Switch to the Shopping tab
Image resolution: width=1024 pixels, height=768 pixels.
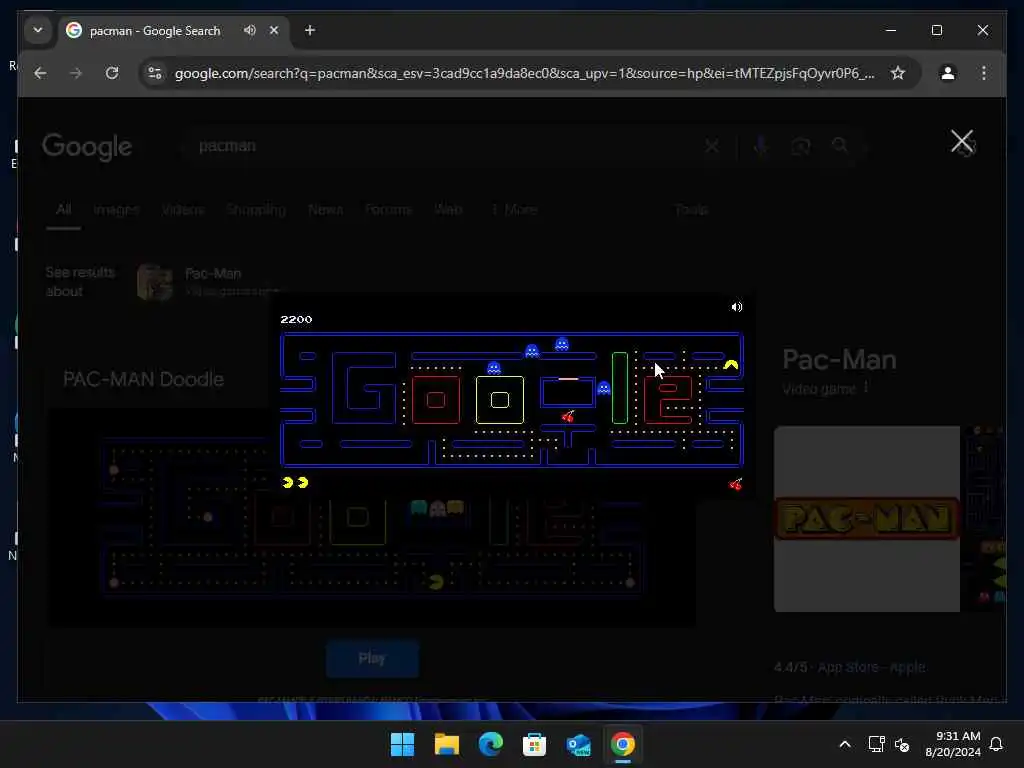click(256, 210)
